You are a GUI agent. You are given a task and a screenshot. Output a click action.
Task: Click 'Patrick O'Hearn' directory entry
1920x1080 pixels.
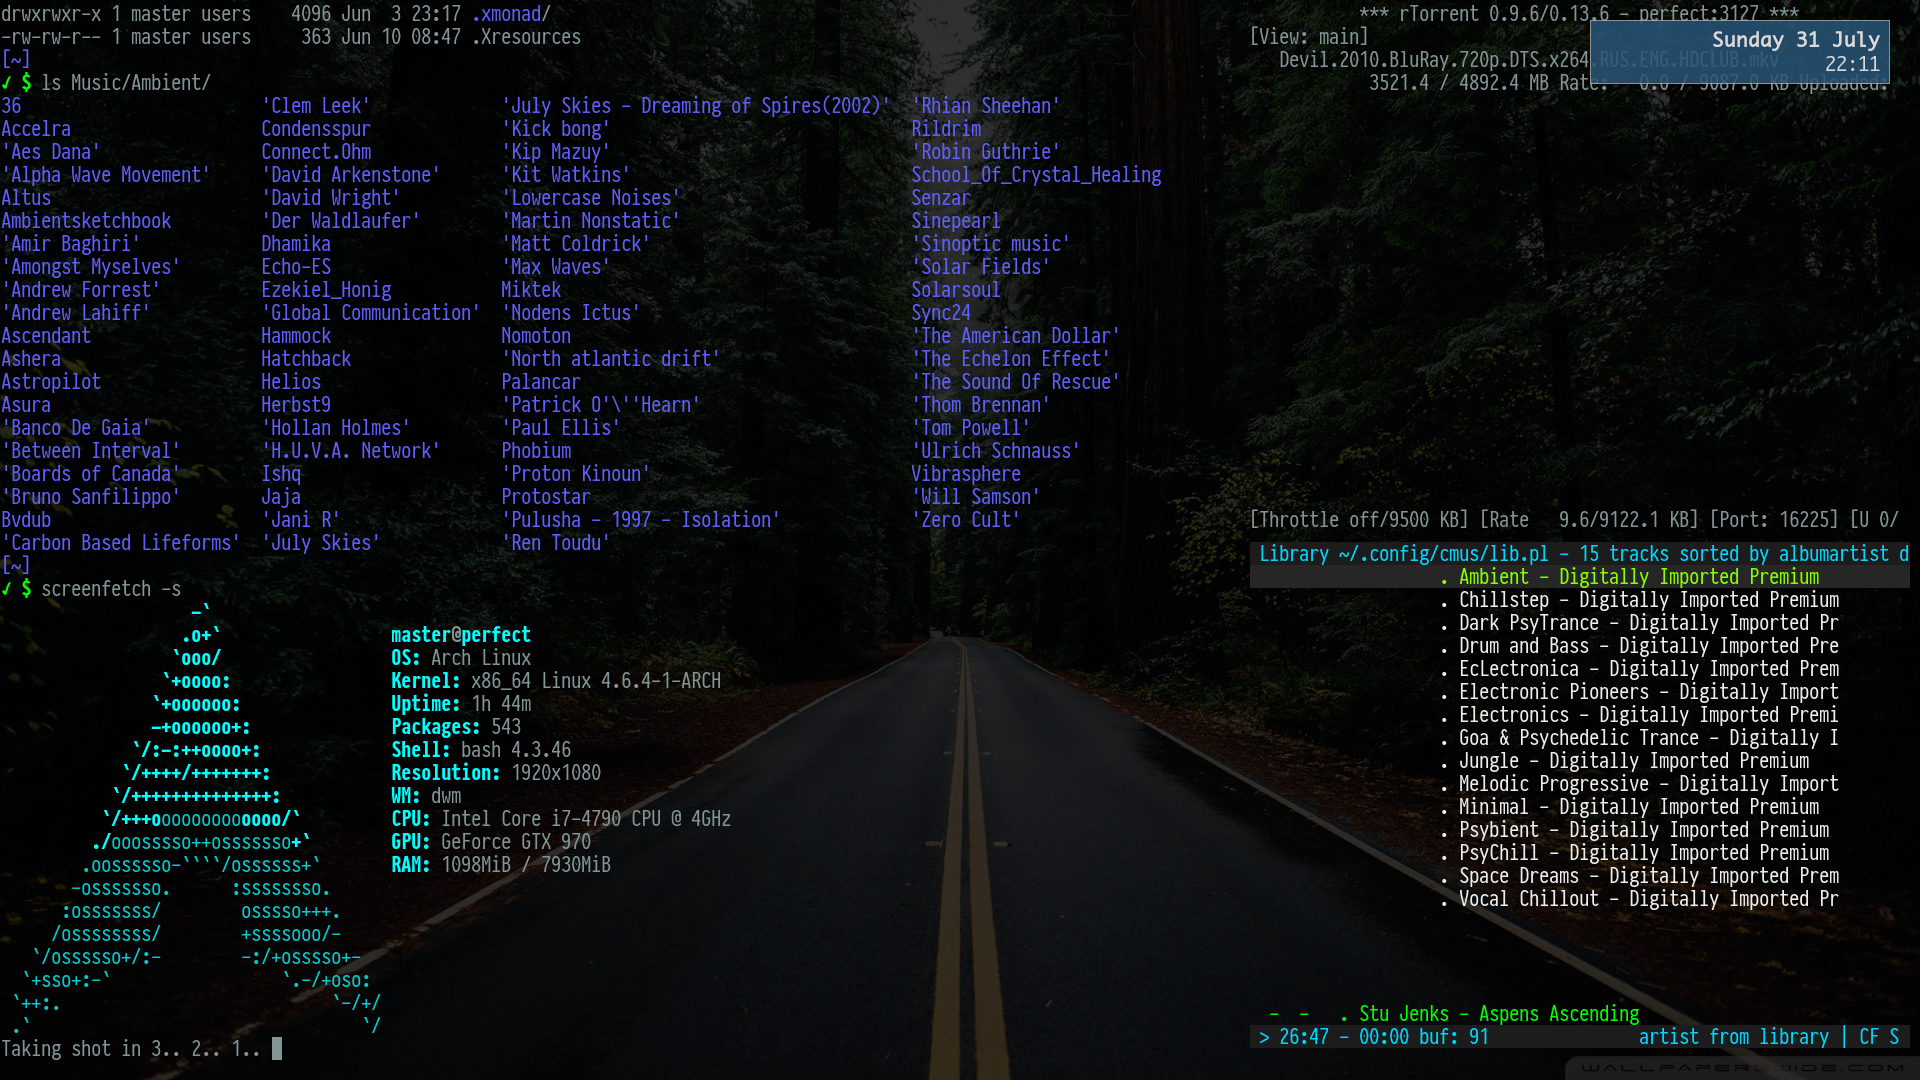(601, 405)
